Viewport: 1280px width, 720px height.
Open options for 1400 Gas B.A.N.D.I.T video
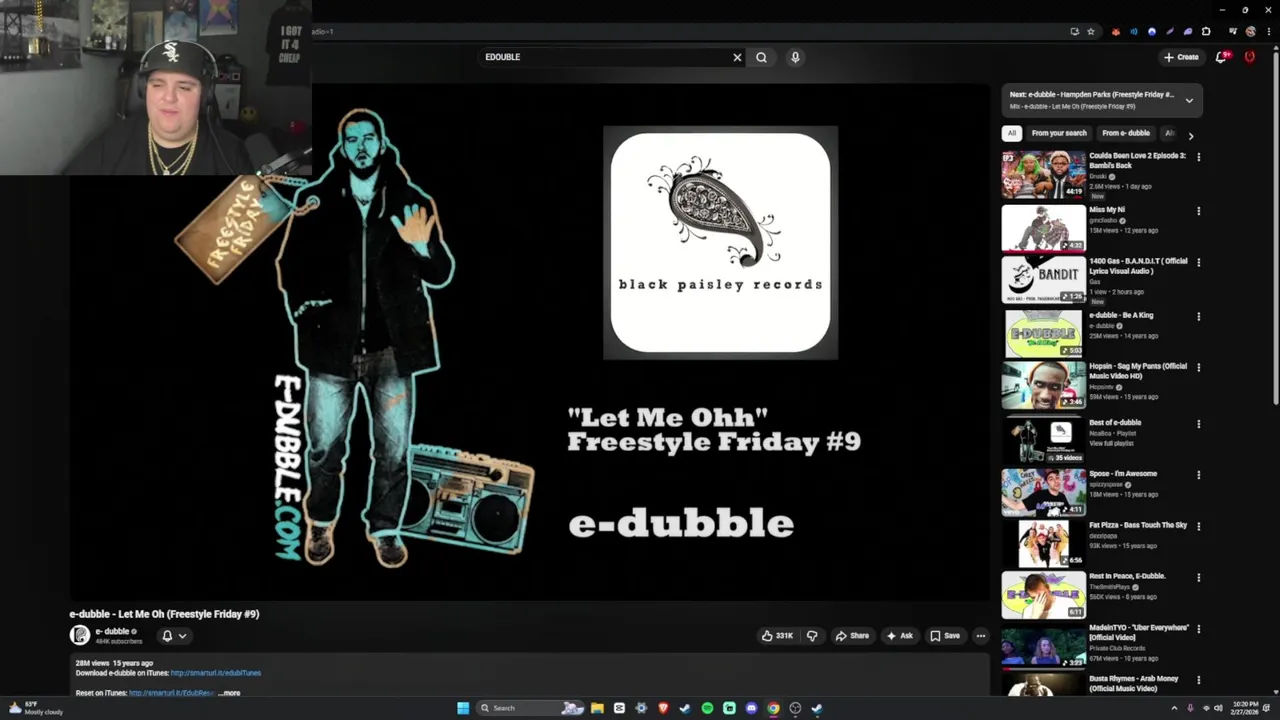coord(1198,262)
